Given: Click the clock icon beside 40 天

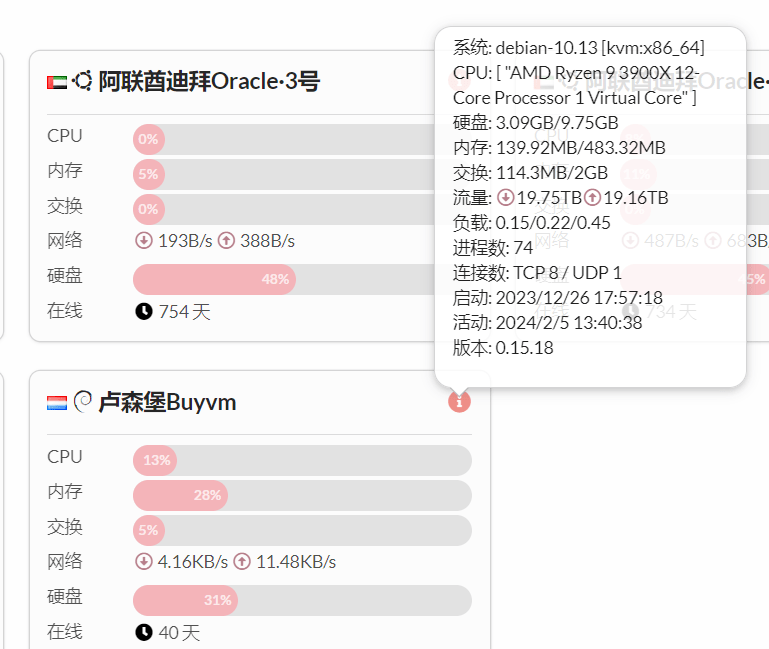Looking at the screenshot, I should (x=144, y=633).
